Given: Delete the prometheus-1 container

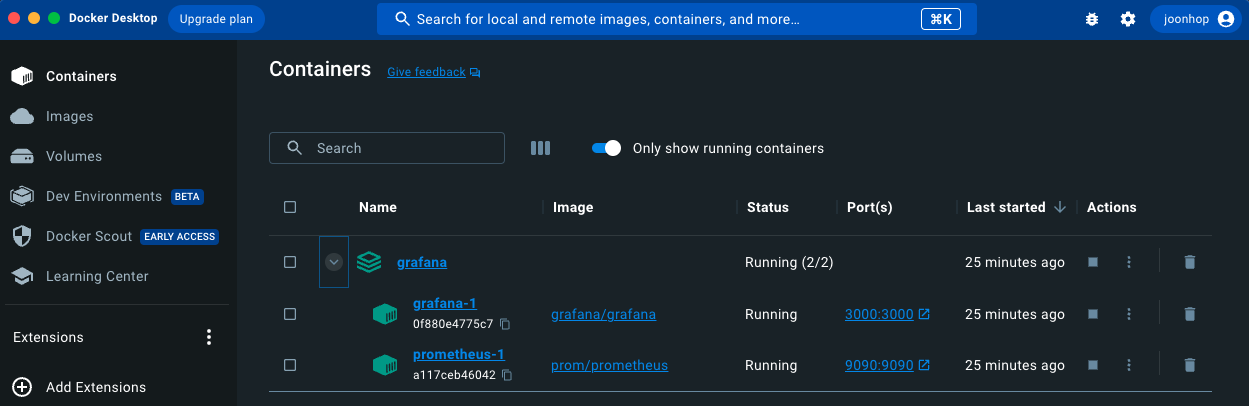Looking at the screenshot, I should click(1189, 365).
